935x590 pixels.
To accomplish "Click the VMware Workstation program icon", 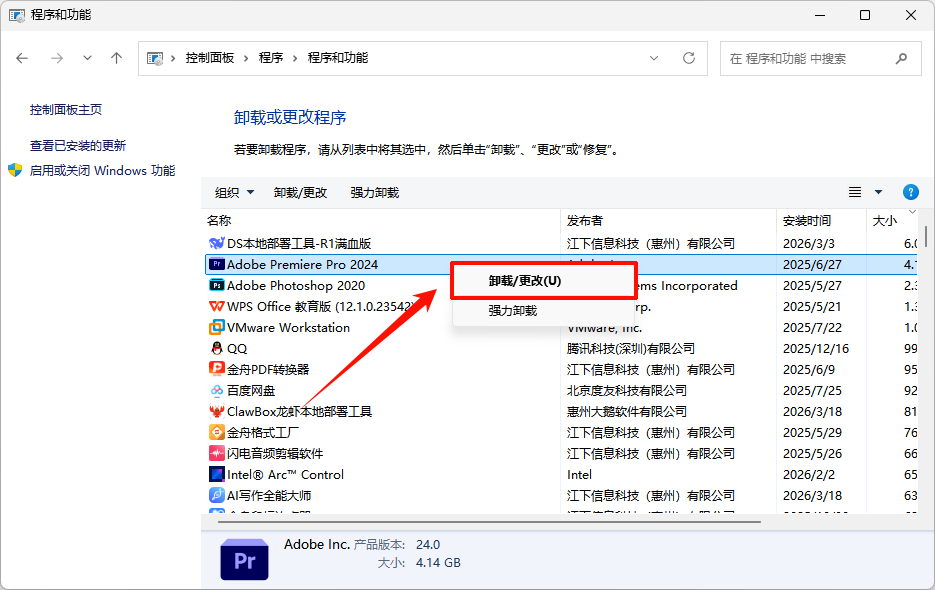I will click(x=216, y=328).
